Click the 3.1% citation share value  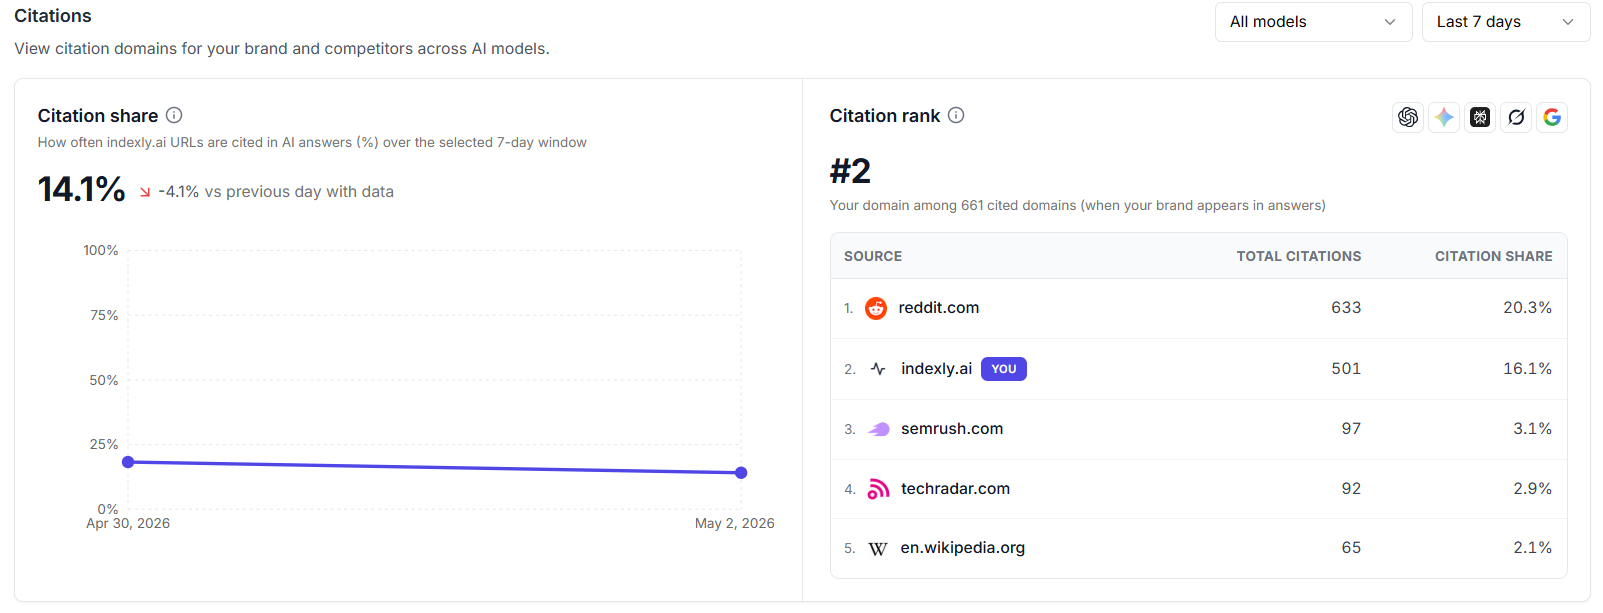click(1532, 429)
